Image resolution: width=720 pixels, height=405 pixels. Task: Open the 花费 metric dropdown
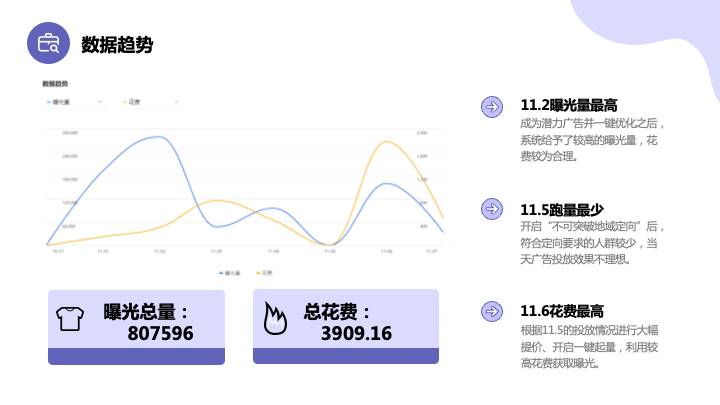coord(151,102)
